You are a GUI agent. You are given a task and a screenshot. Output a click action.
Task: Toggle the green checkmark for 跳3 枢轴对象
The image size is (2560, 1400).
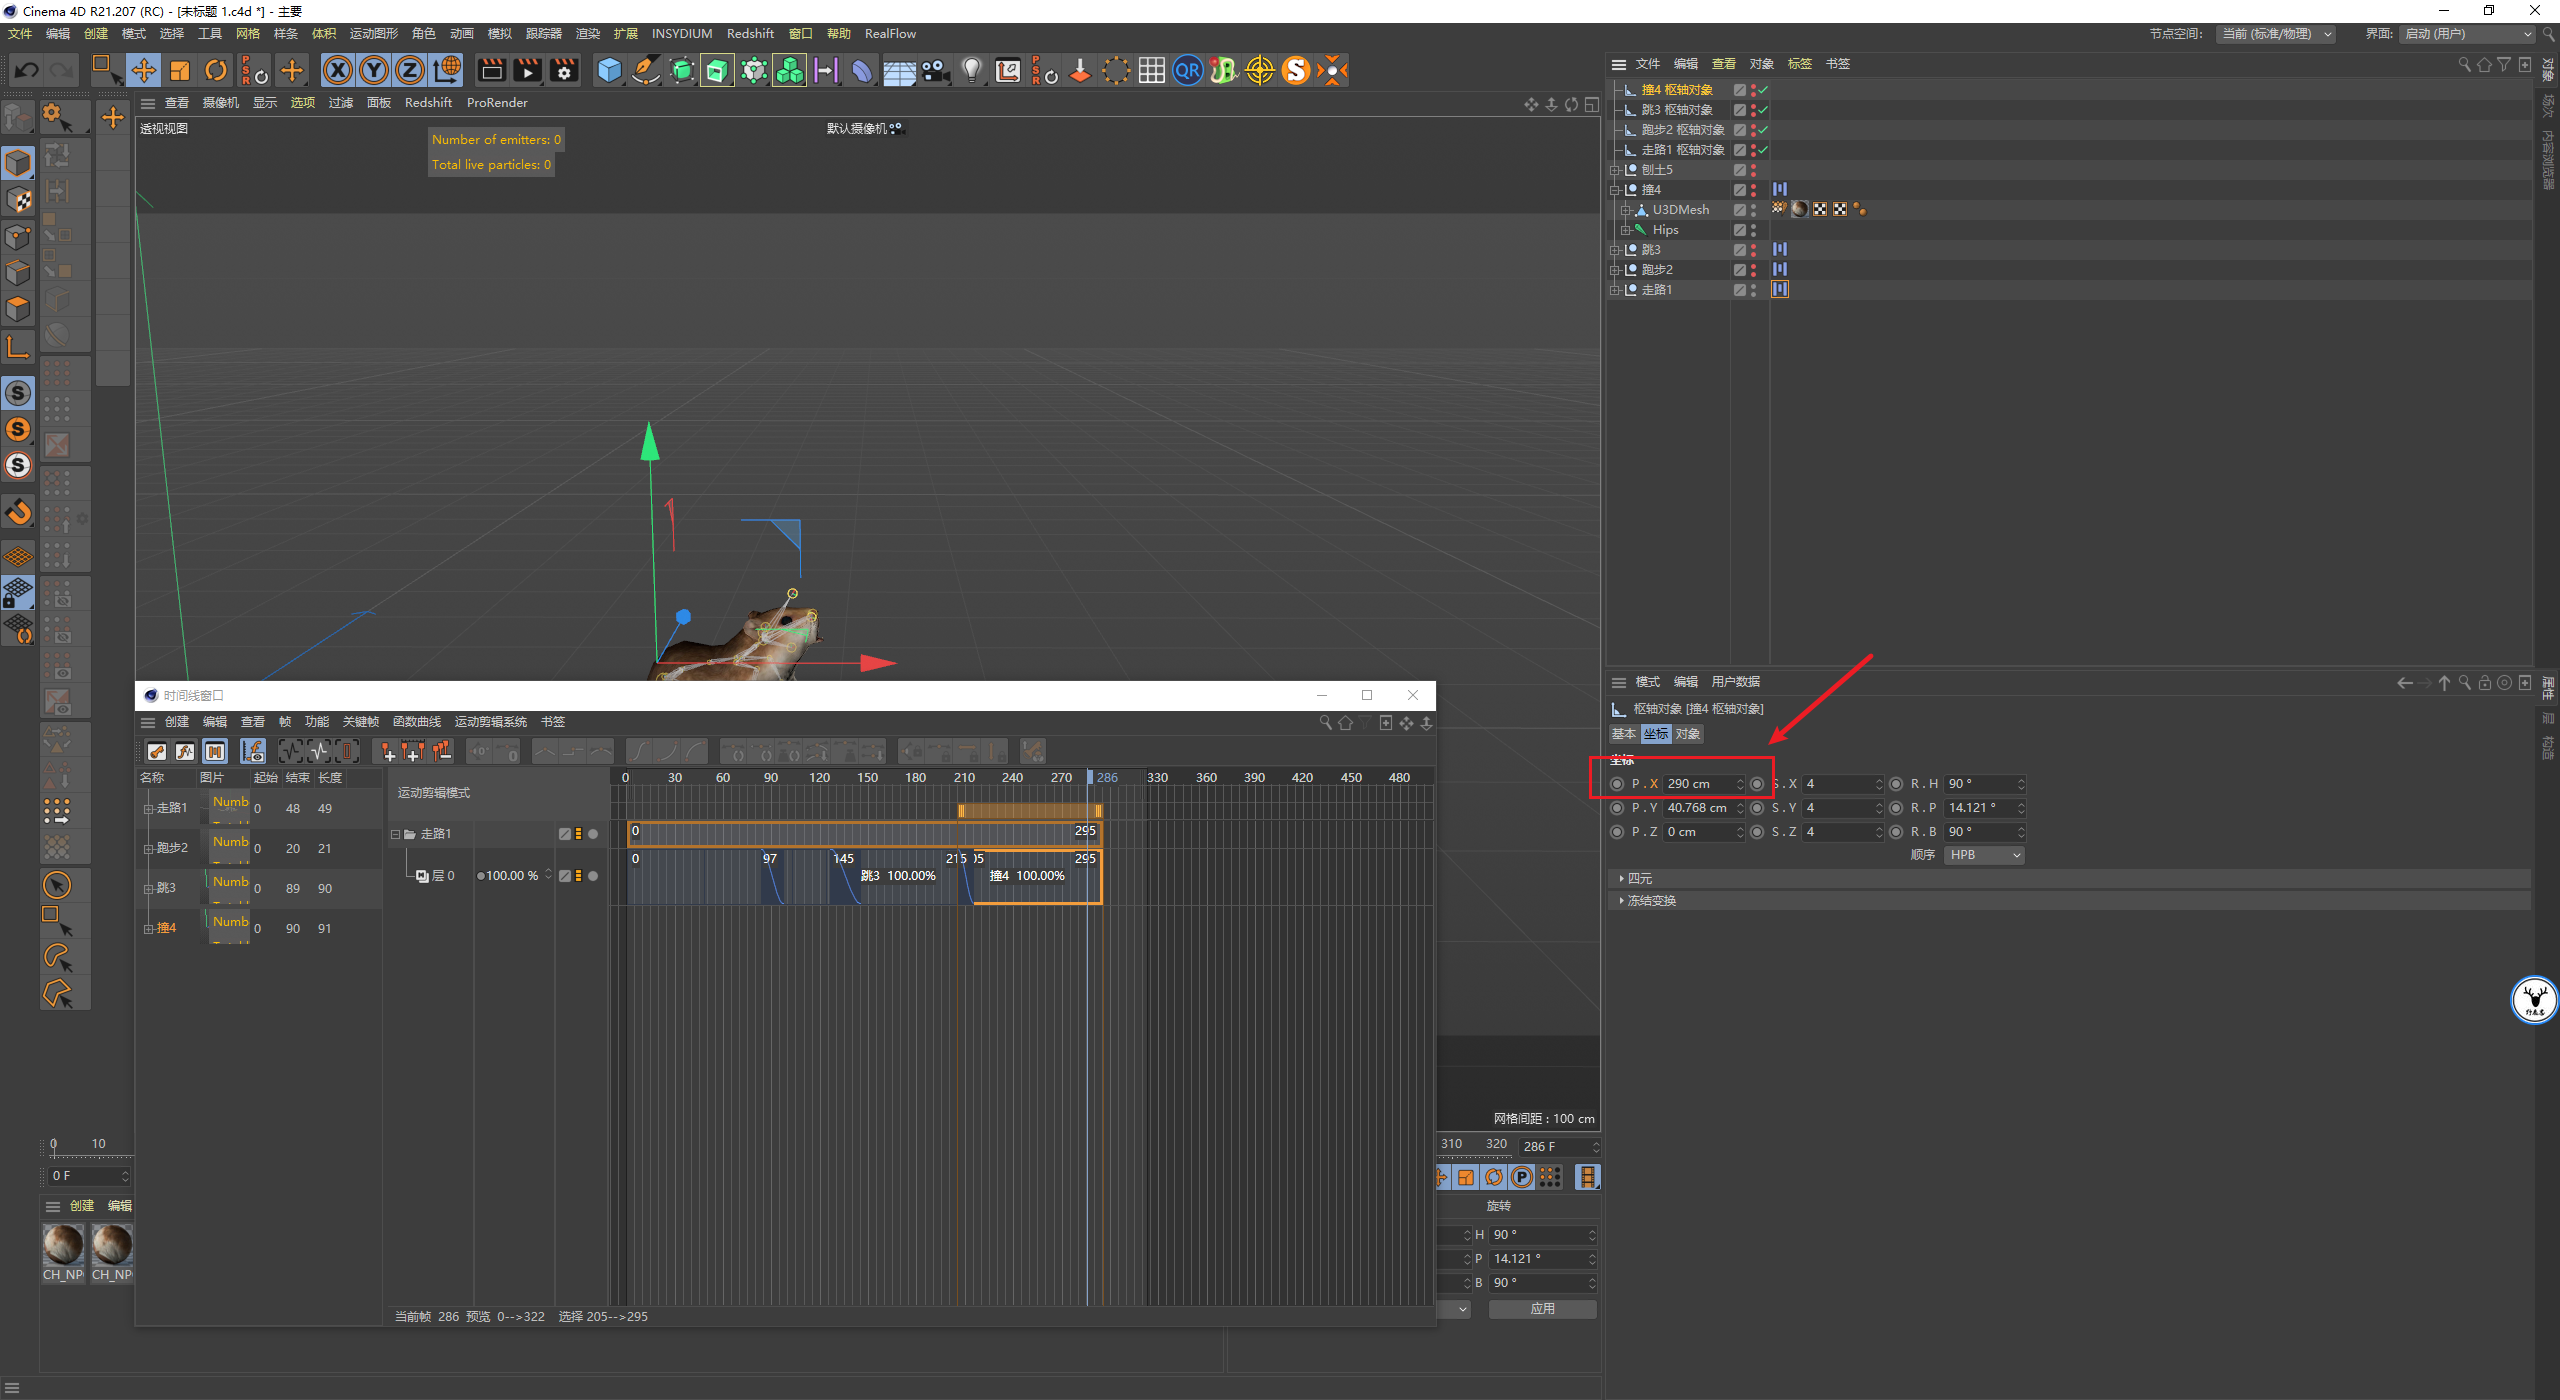(x=1763, y=110)
